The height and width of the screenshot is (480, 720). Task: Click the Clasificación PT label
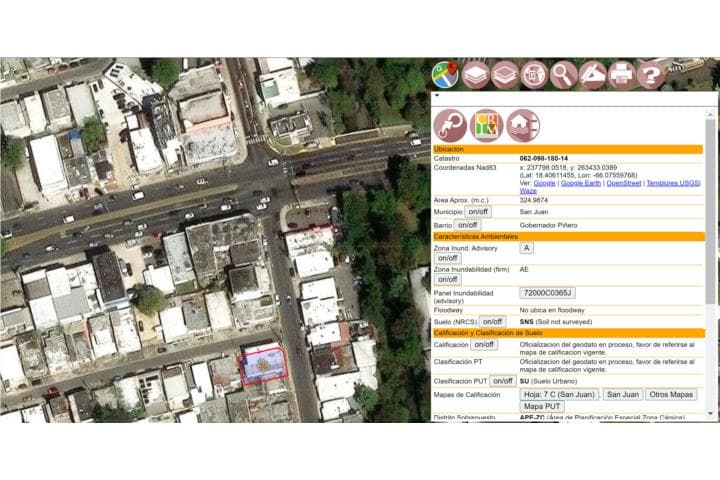pyautogui.click(x=458, y=362)
